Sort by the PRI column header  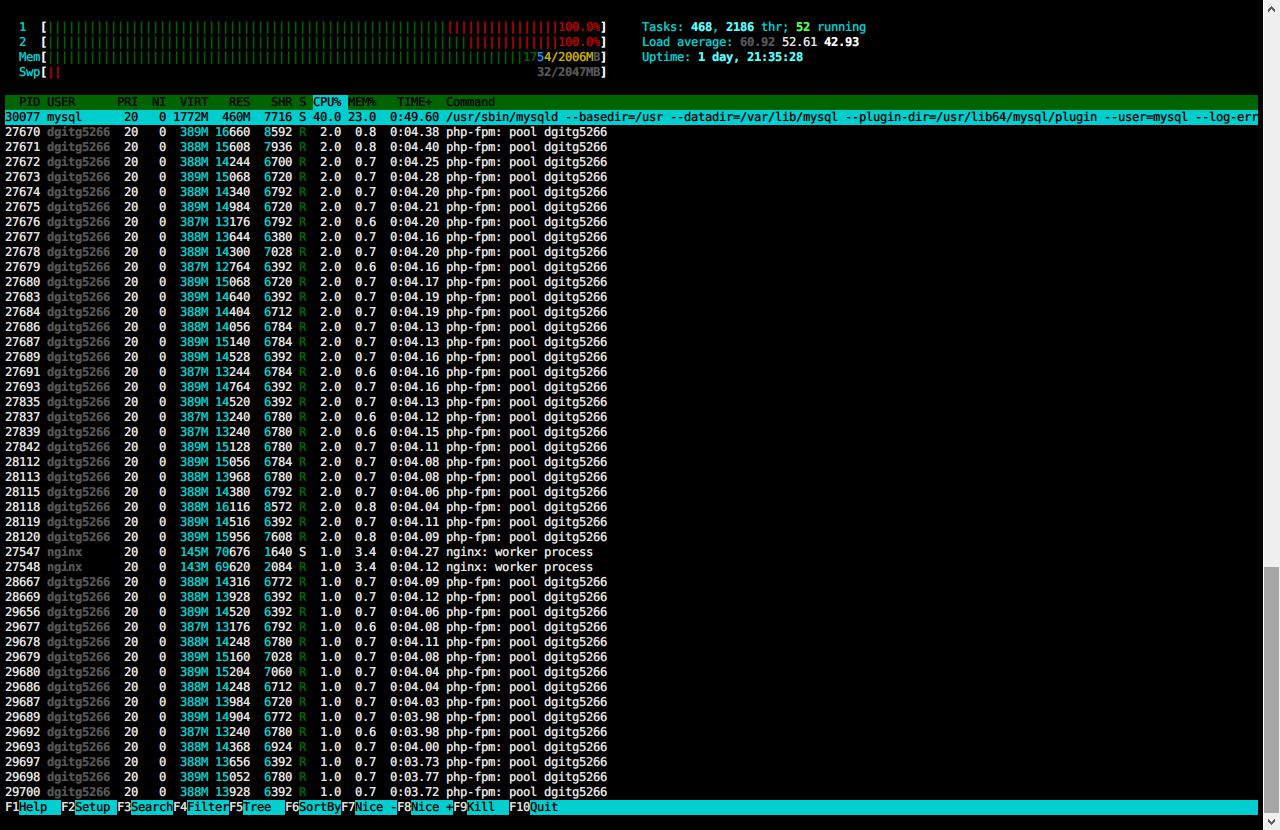point(128,102)
